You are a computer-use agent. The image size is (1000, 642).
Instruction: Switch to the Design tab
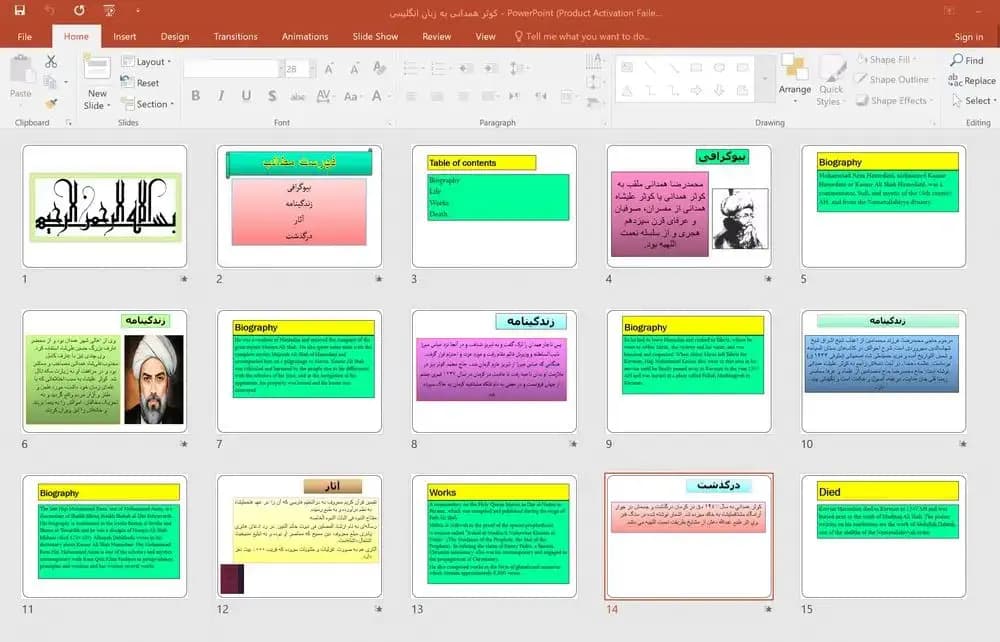tap(175, 36)
